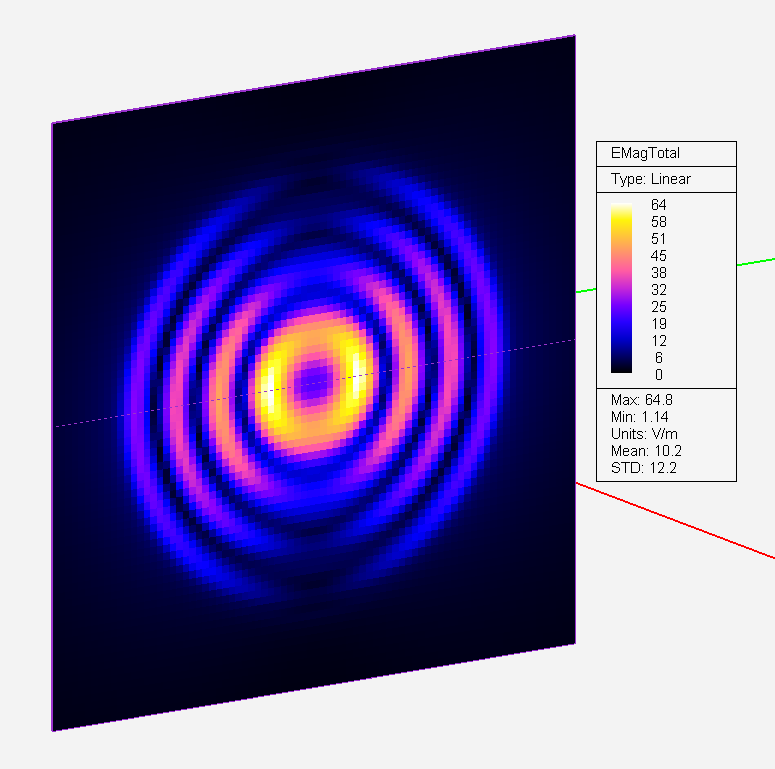
Task: Click the Max: 64.8 statistic
Action: click(642, 399)
